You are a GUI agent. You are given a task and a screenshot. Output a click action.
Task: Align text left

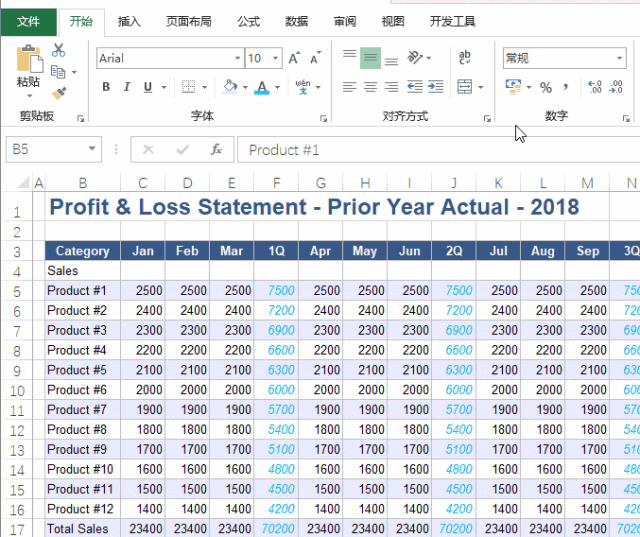[349, 87]
